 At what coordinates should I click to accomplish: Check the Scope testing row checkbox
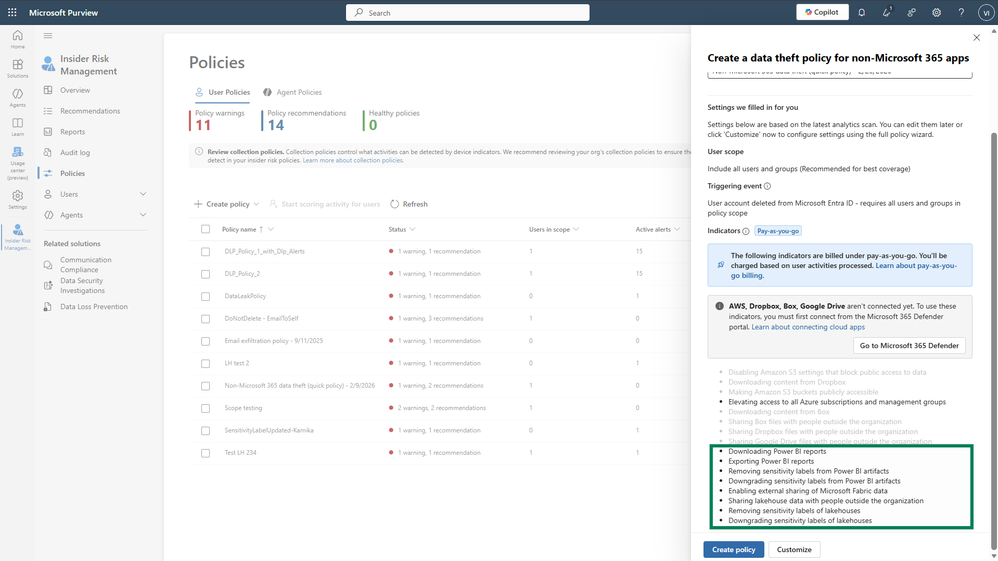[205, 408]
